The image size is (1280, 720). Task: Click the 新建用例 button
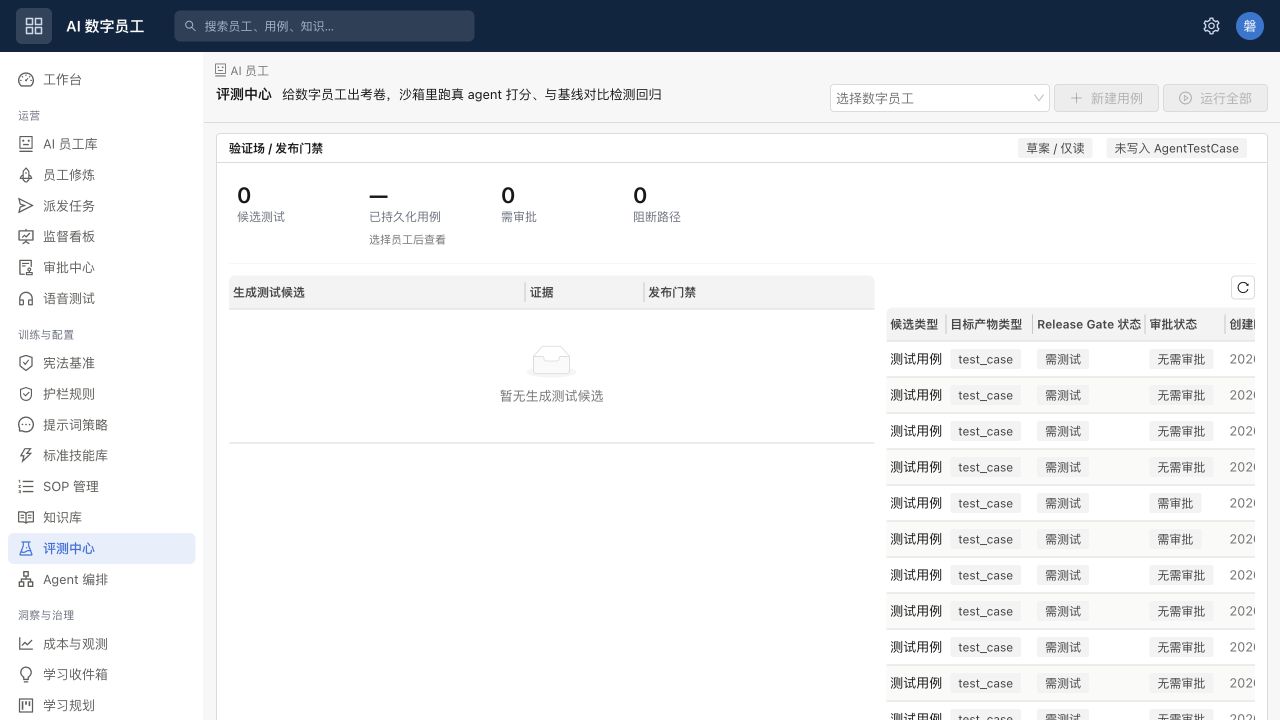click(x=1106, y=98)
